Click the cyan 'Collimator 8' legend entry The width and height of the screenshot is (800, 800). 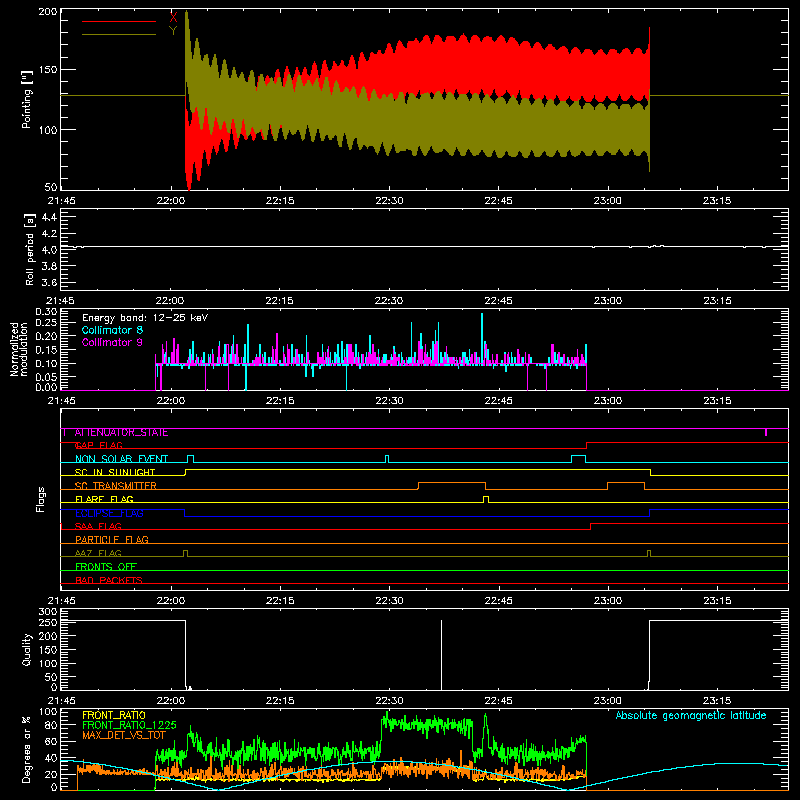[112, 330]
